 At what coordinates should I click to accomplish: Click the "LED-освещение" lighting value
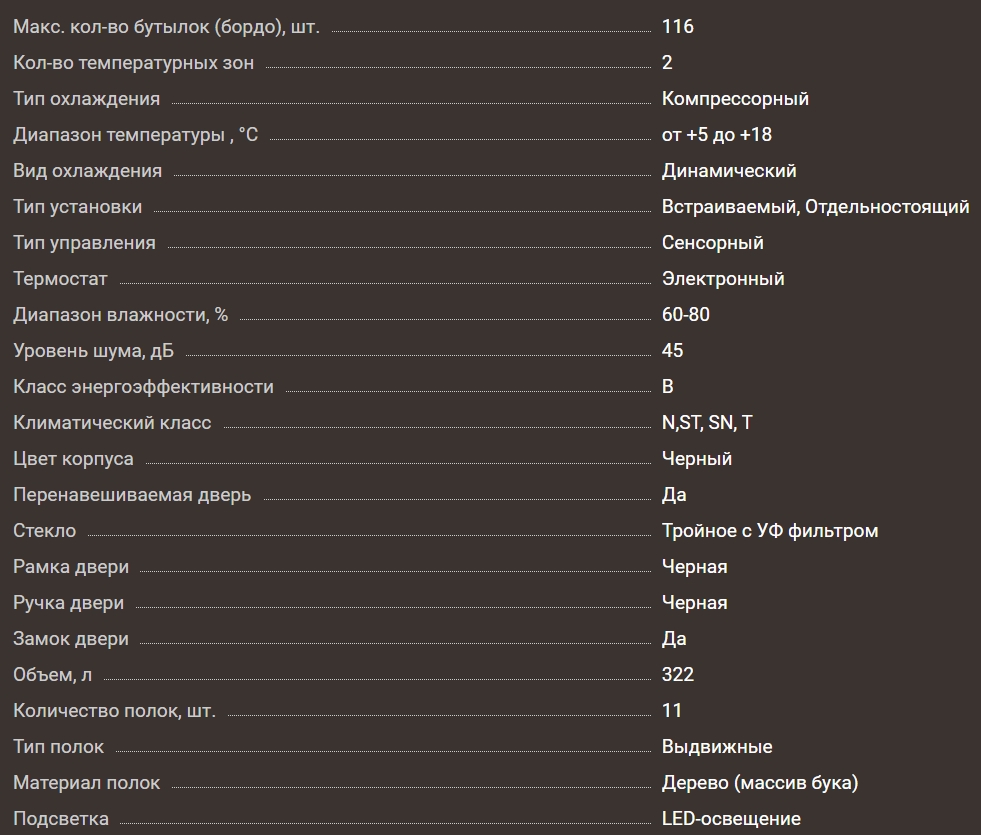pos(731,819)
